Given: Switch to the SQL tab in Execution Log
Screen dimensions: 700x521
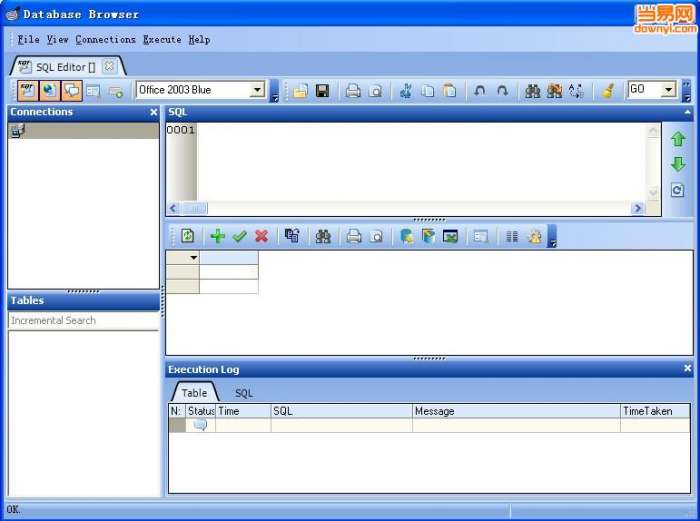Looking at the screenshot, I should [x=244, y=393].
